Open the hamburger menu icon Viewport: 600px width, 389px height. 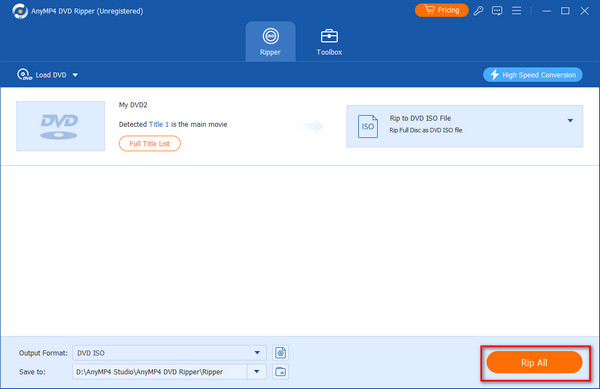[x=516, y=11]
